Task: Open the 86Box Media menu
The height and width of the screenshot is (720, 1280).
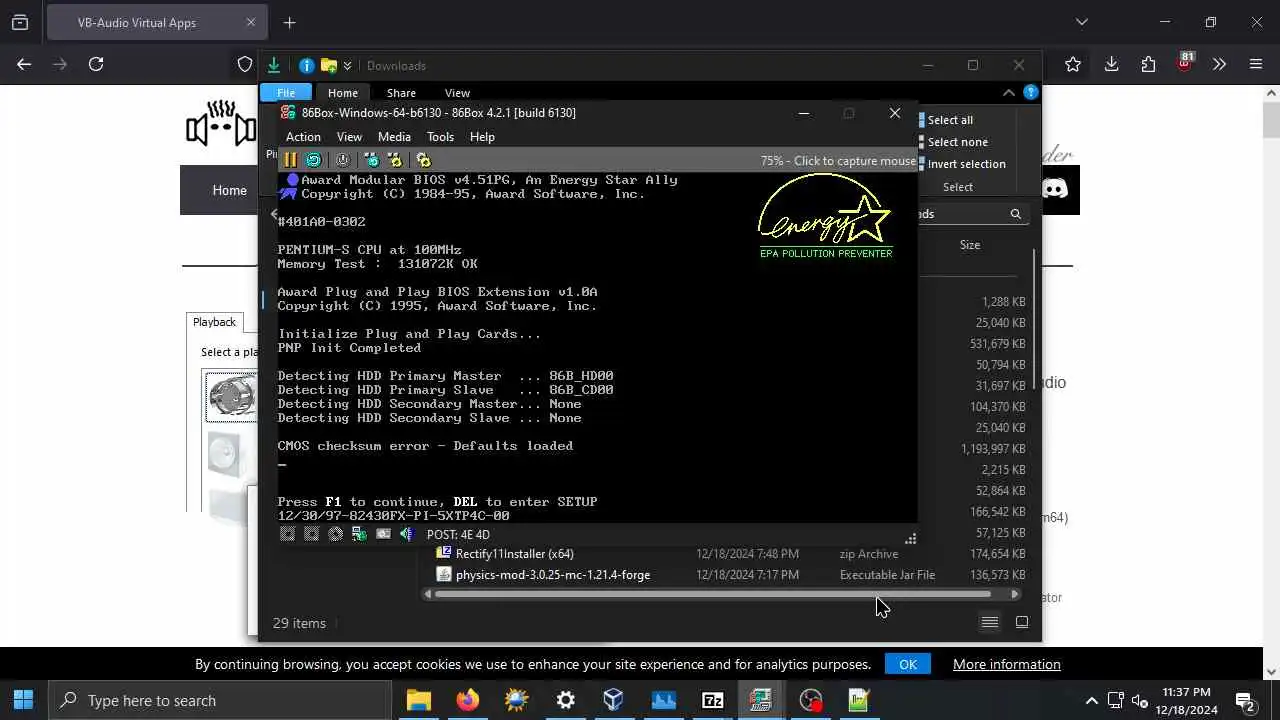Action: (394, 137)
